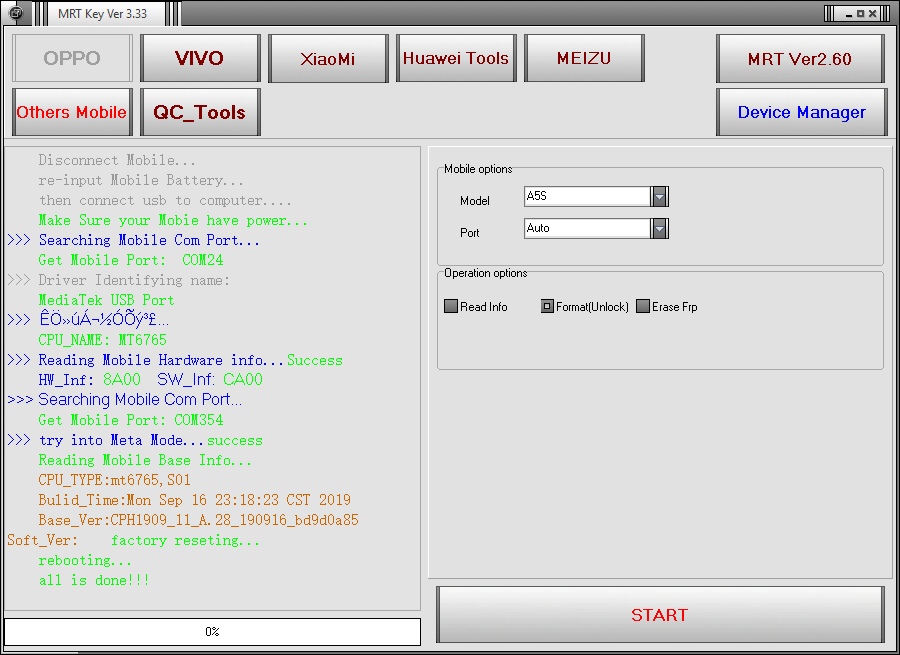Open the Device Manager
This screenshot has width=900, height=655.
801,112
